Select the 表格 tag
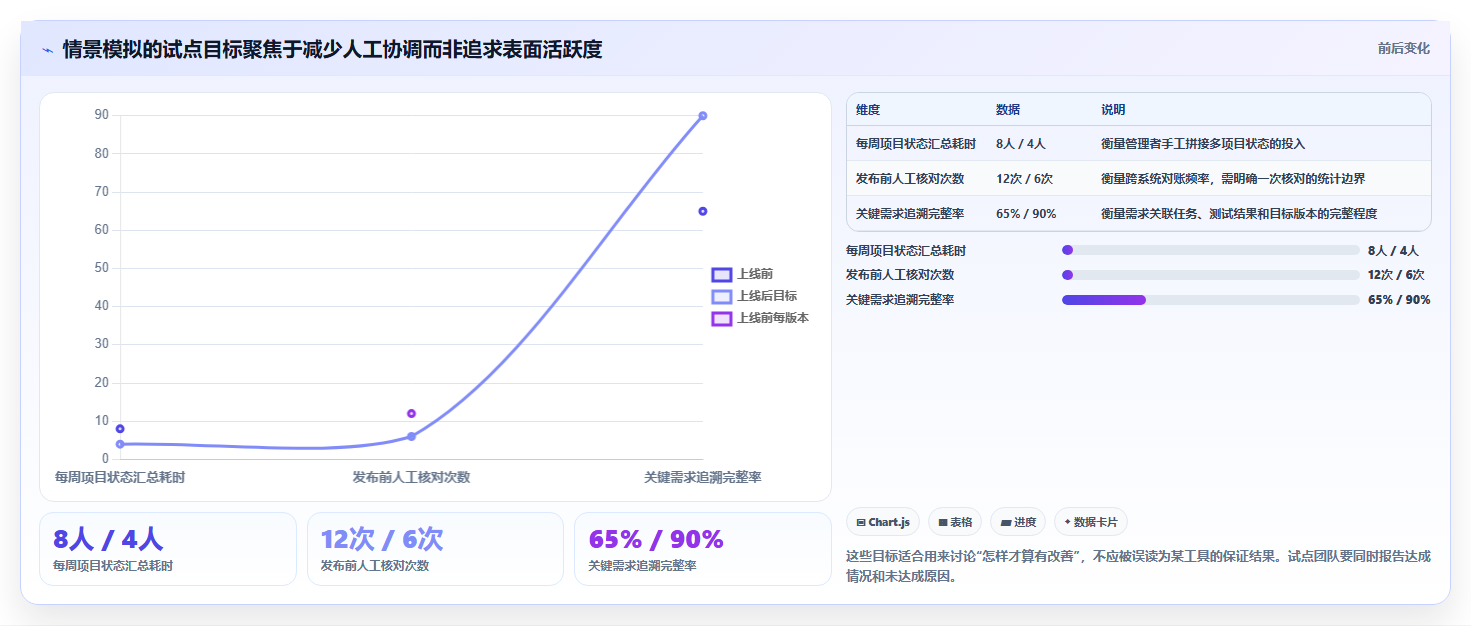Screen dimensions: 1471x626 955,522
